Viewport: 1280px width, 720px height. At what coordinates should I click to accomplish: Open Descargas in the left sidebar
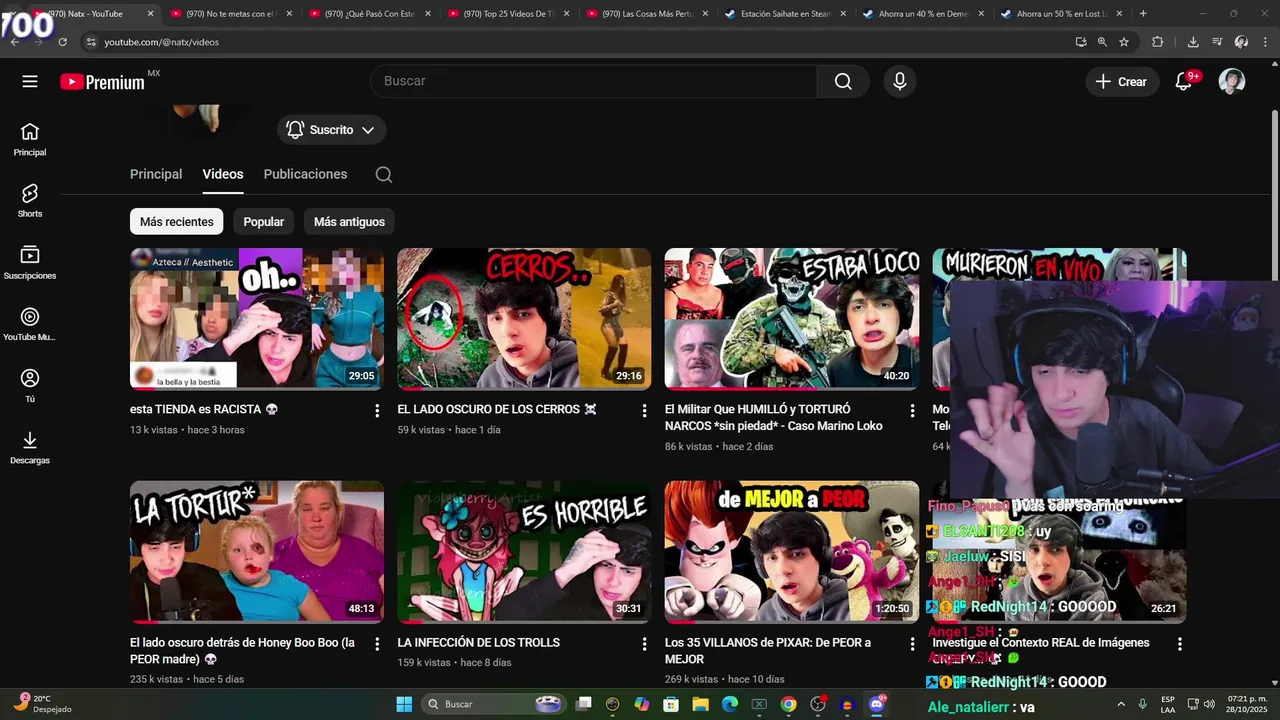(x=30, y=448)
